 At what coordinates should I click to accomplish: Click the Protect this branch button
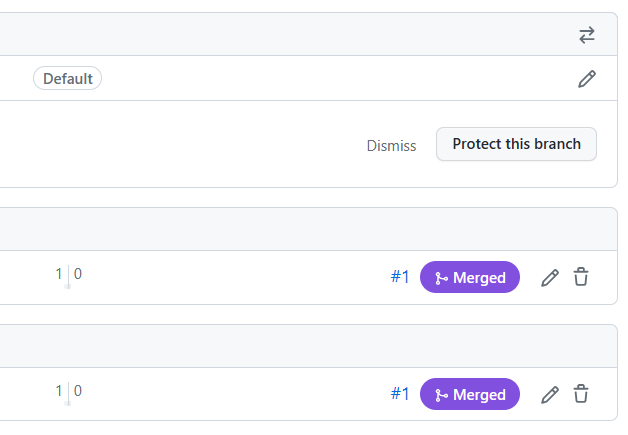pyautogui.click(x=516, y=144)
